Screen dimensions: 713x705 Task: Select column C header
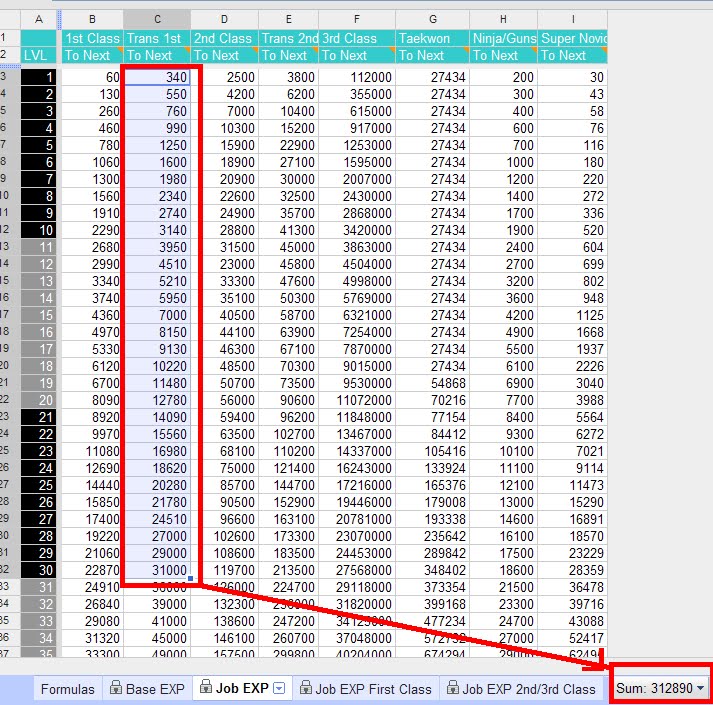click(157, 20)
